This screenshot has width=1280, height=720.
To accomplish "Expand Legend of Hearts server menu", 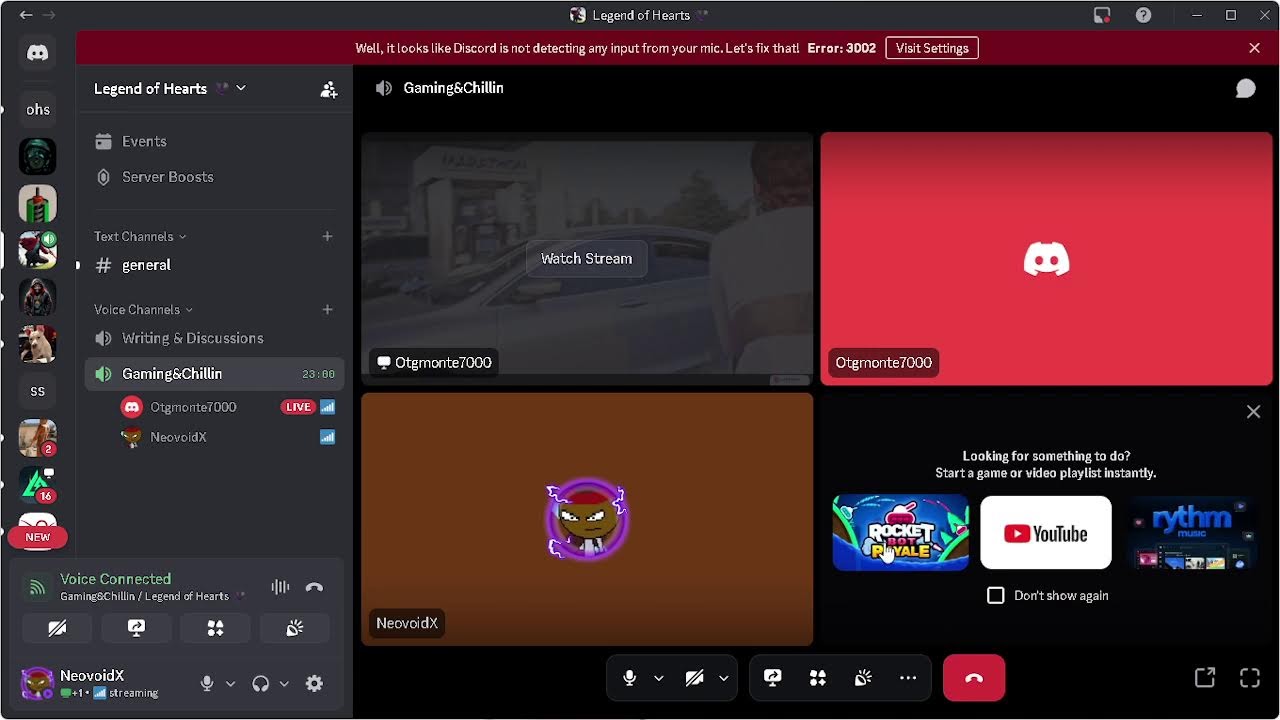I will coord(170,88).
